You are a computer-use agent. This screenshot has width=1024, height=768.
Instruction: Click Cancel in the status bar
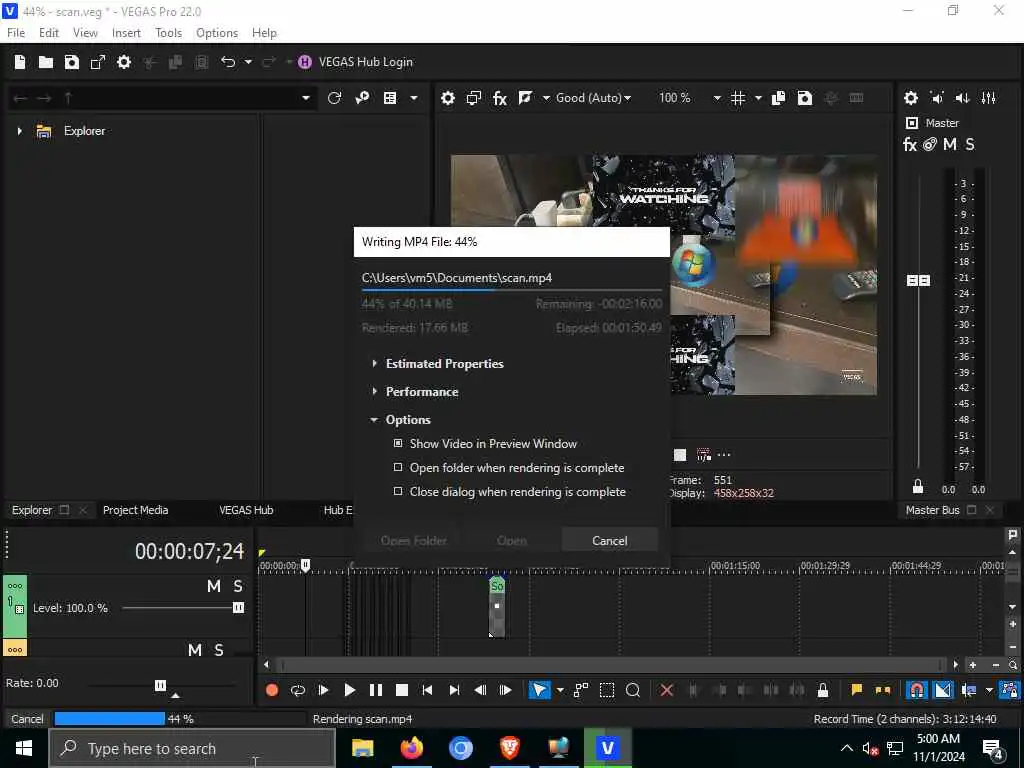[27, 719]
